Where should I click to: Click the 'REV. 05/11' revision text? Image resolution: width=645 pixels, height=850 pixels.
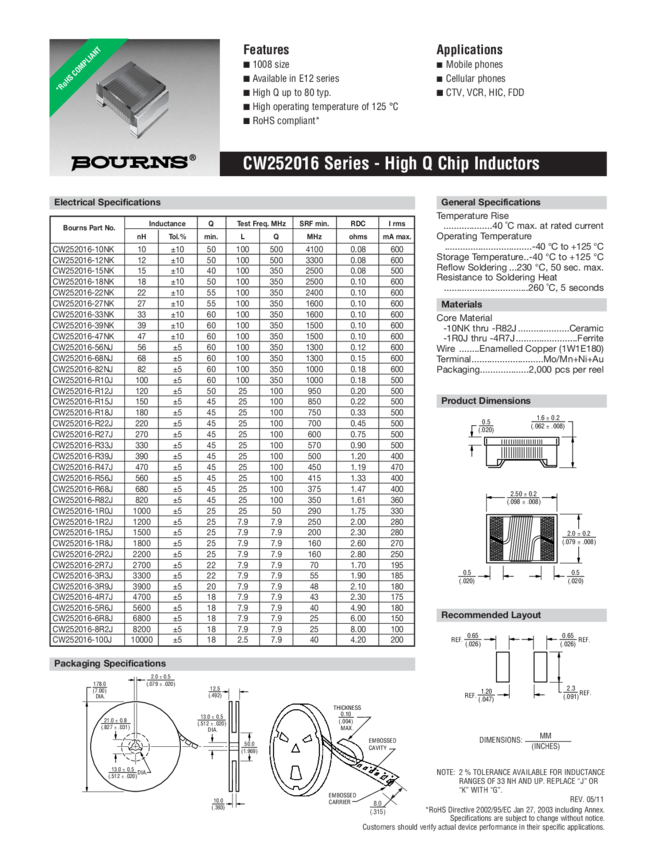(586, 800)
